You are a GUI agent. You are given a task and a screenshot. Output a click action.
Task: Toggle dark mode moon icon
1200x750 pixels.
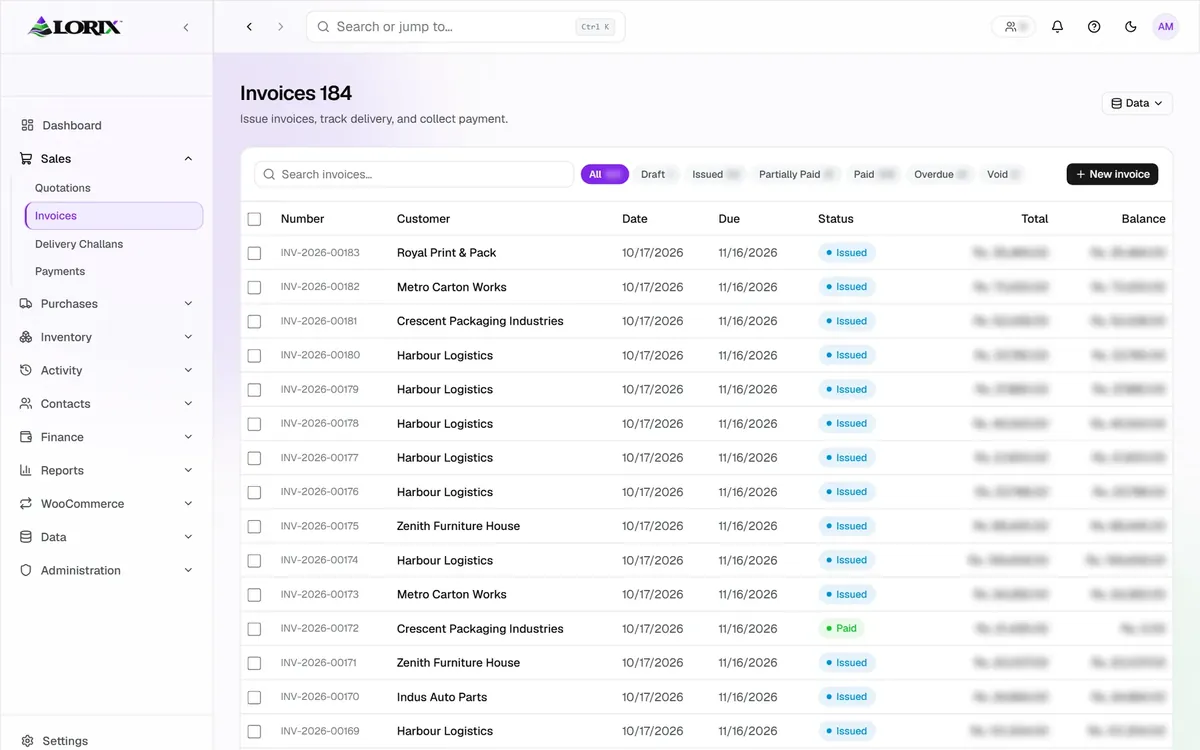(1131, 27)
